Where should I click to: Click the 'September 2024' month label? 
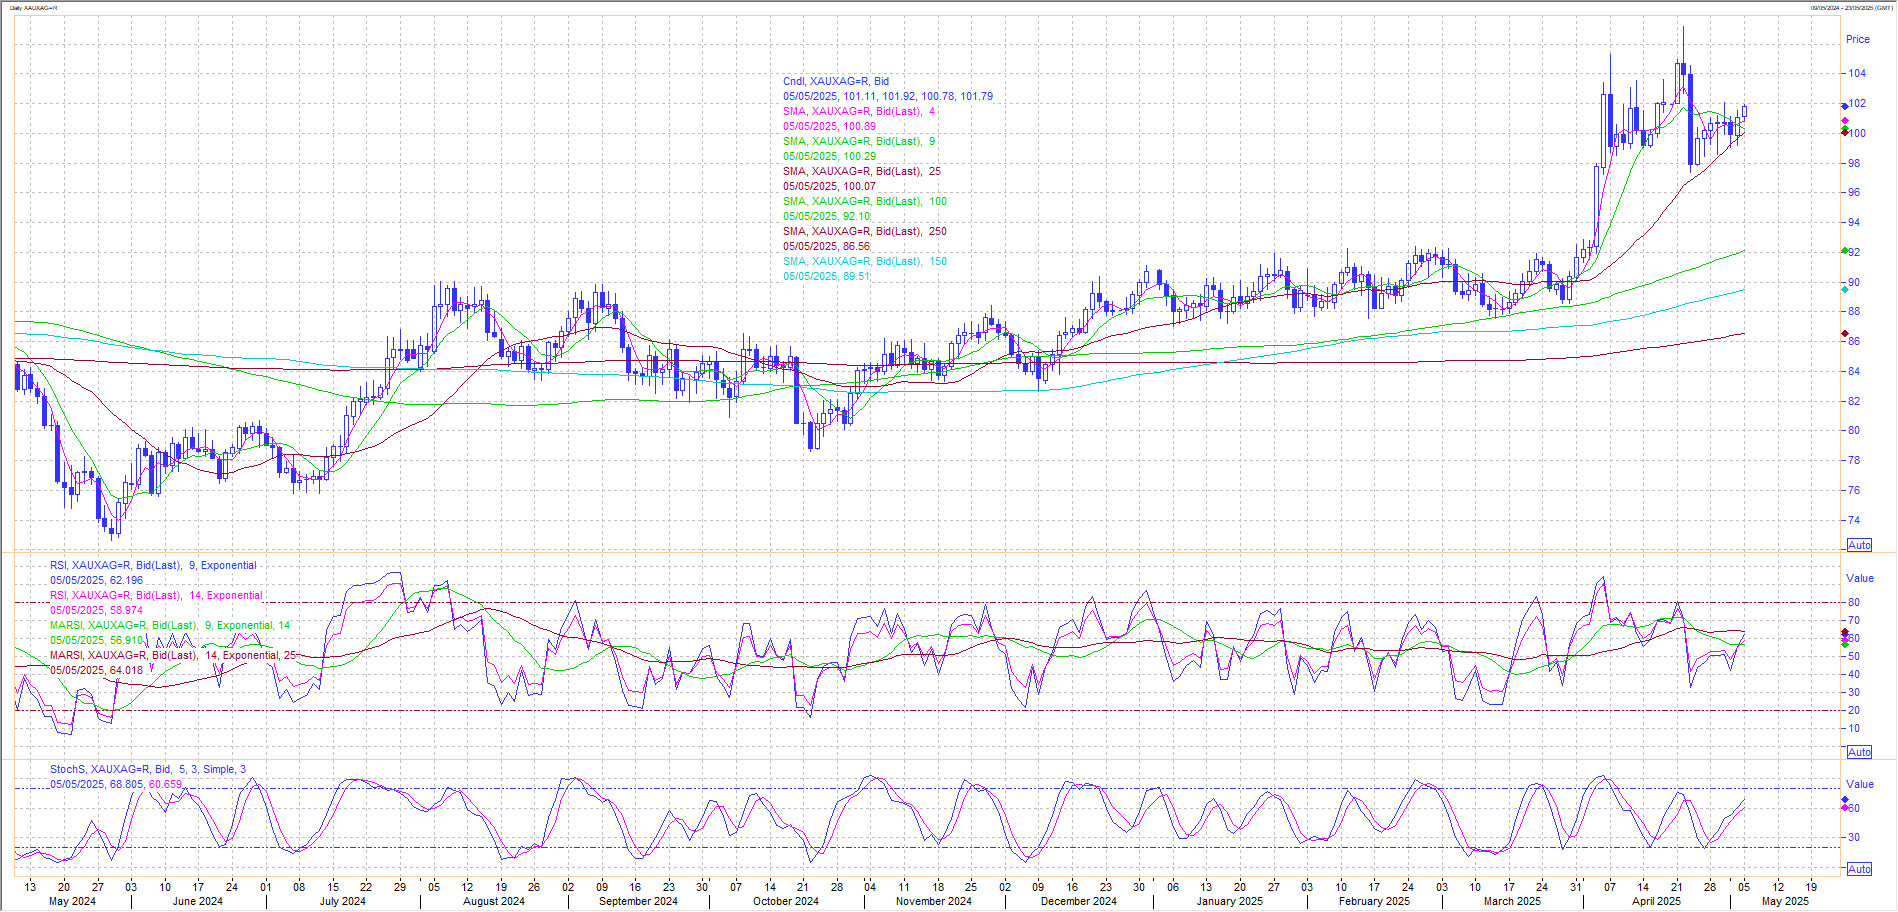[638, 901]
